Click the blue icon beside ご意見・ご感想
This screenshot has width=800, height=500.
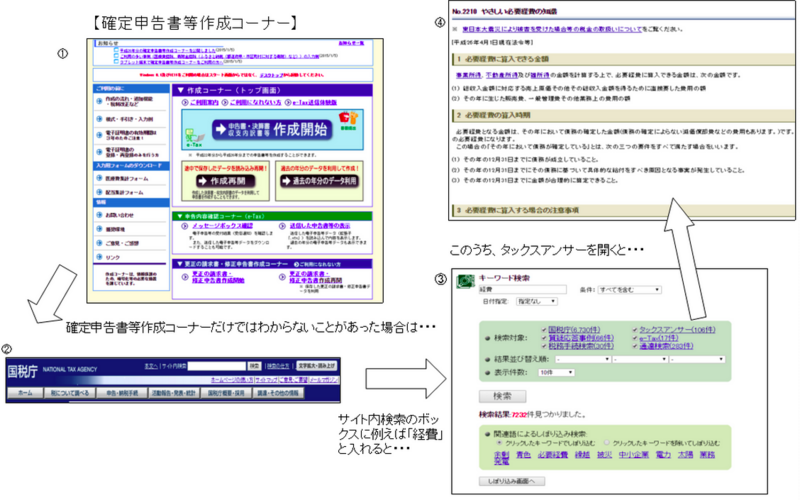(x=99, y=243)
